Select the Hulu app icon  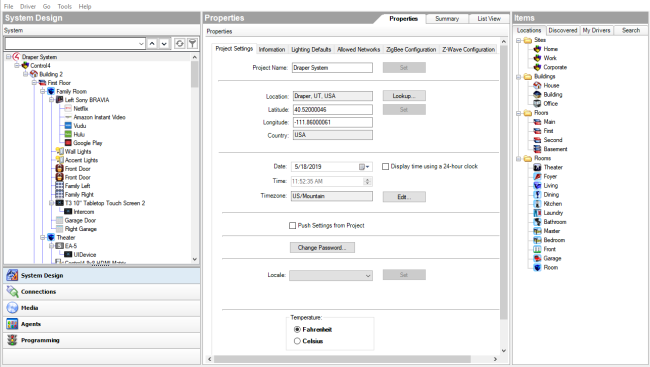click(68, 134)
